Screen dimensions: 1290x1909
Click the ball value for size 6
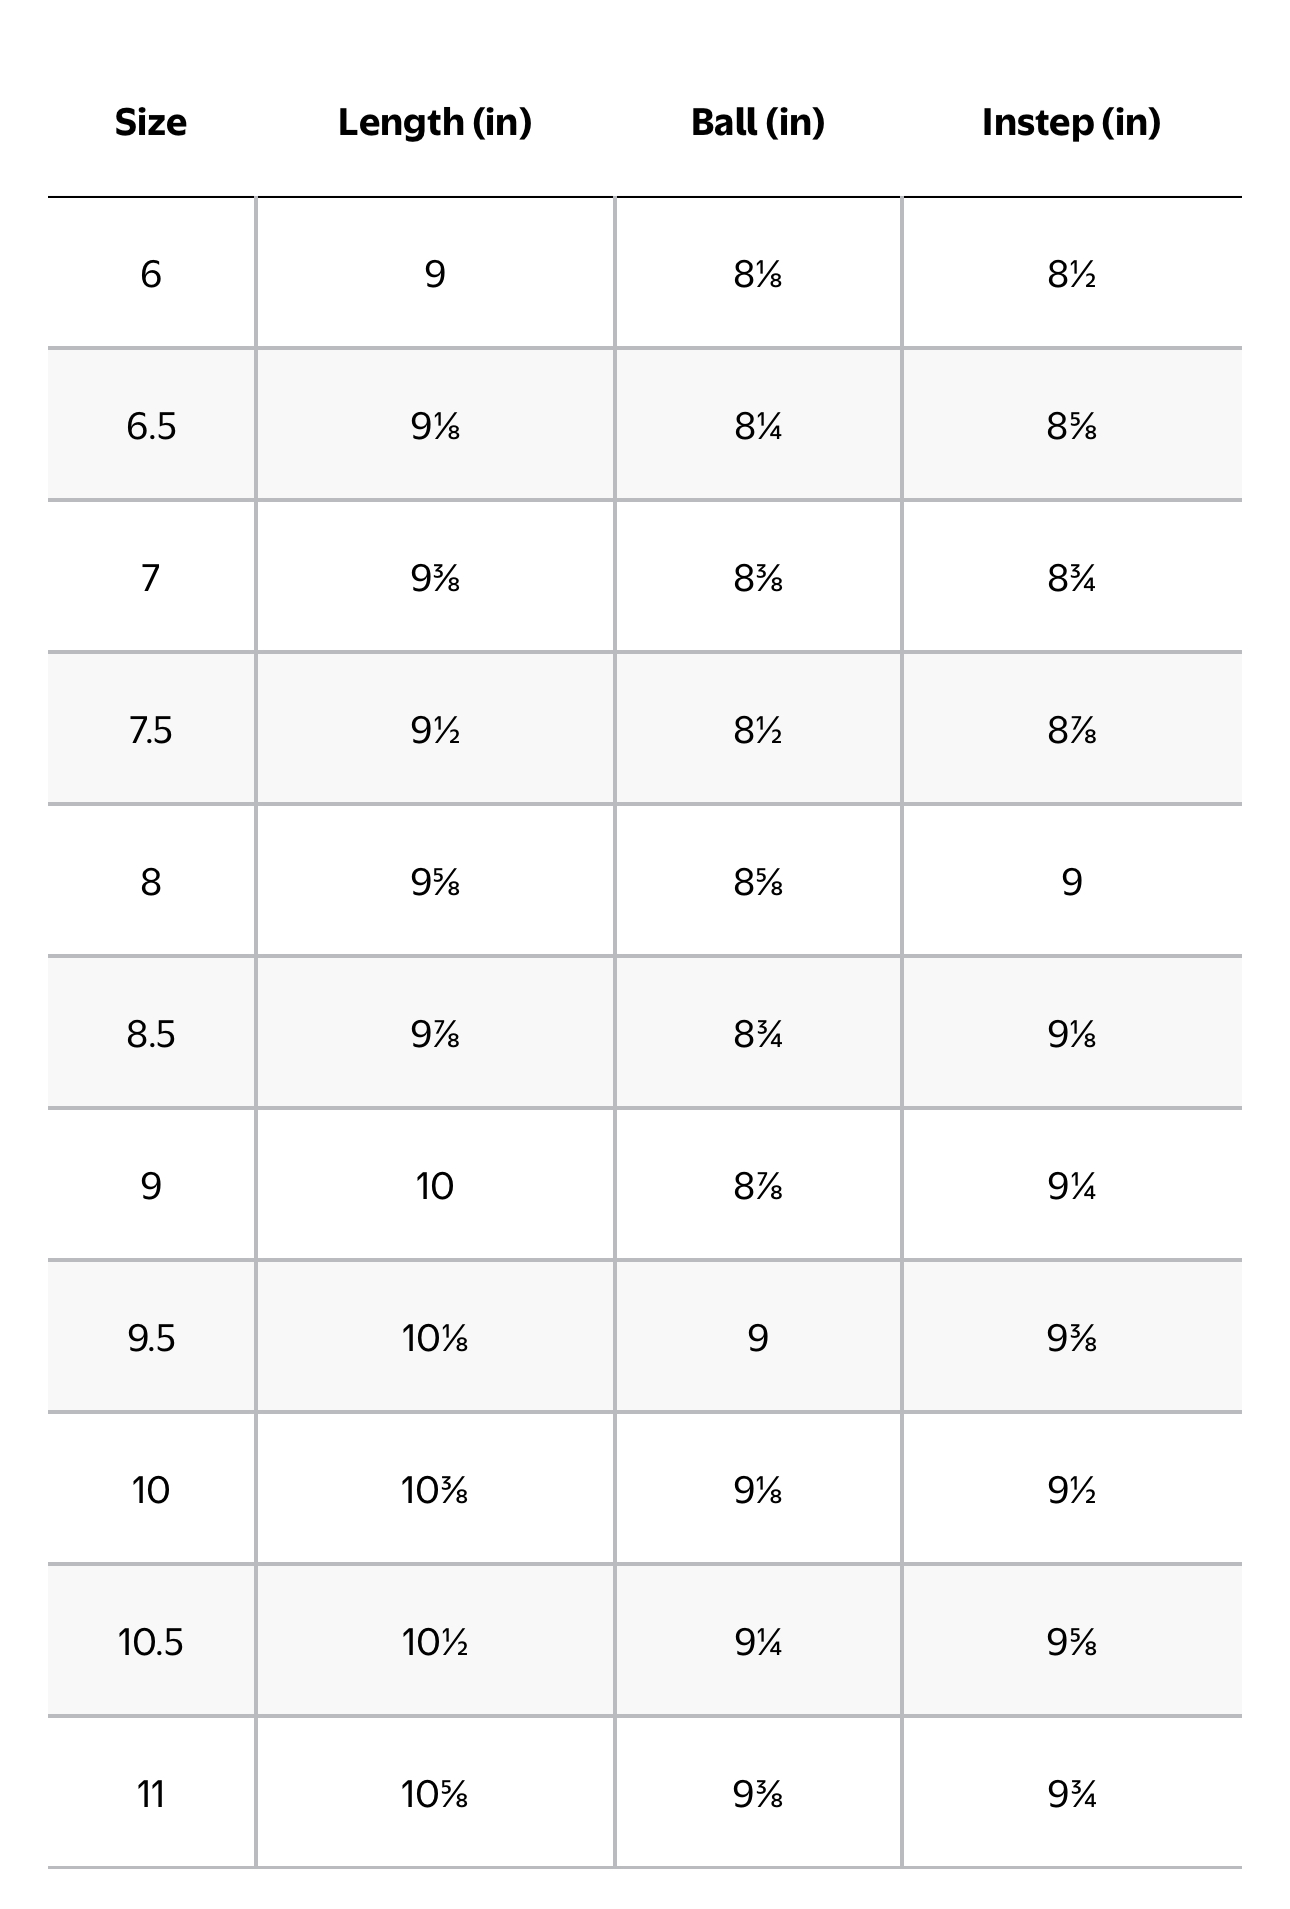click(758, 274)
